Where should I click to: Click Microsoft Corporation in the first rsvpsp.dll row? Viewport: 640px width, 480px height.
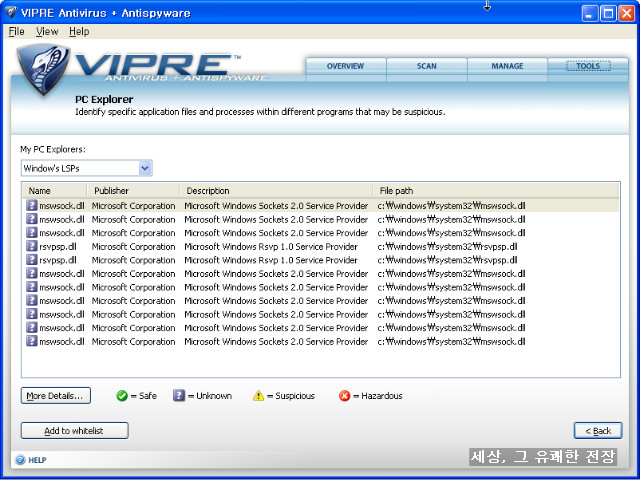coord(133,247)
